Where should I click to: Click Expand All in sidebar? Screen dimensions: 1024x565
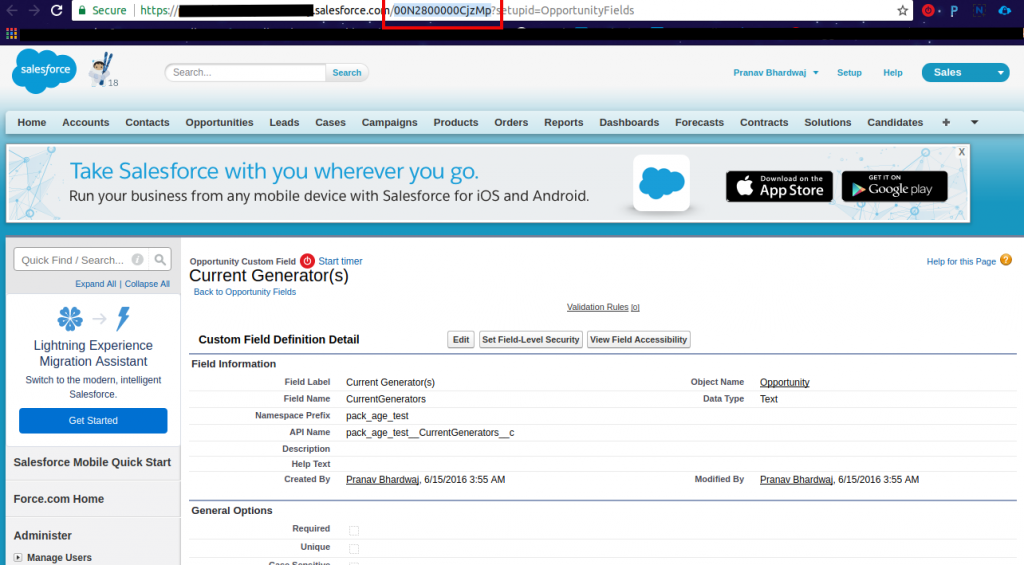tap(95, 283)
